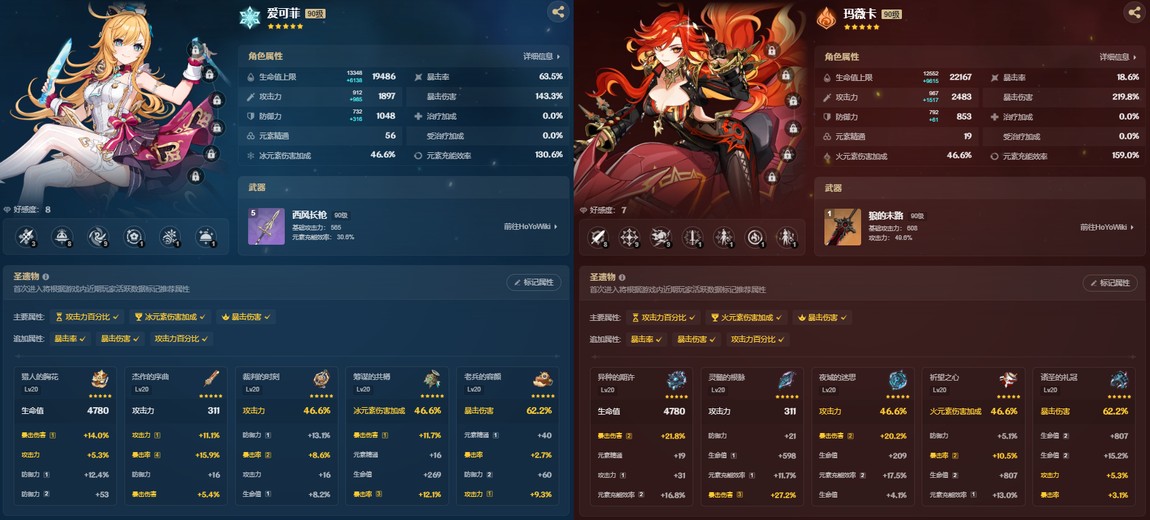Open 玛薇卡's flame circle passive talent icon

(755, 237)
